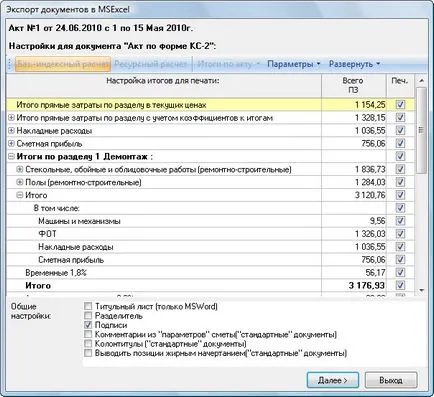Click the value 56,17
This screenshot has height=397, width=434.
[x=375, y=273]
